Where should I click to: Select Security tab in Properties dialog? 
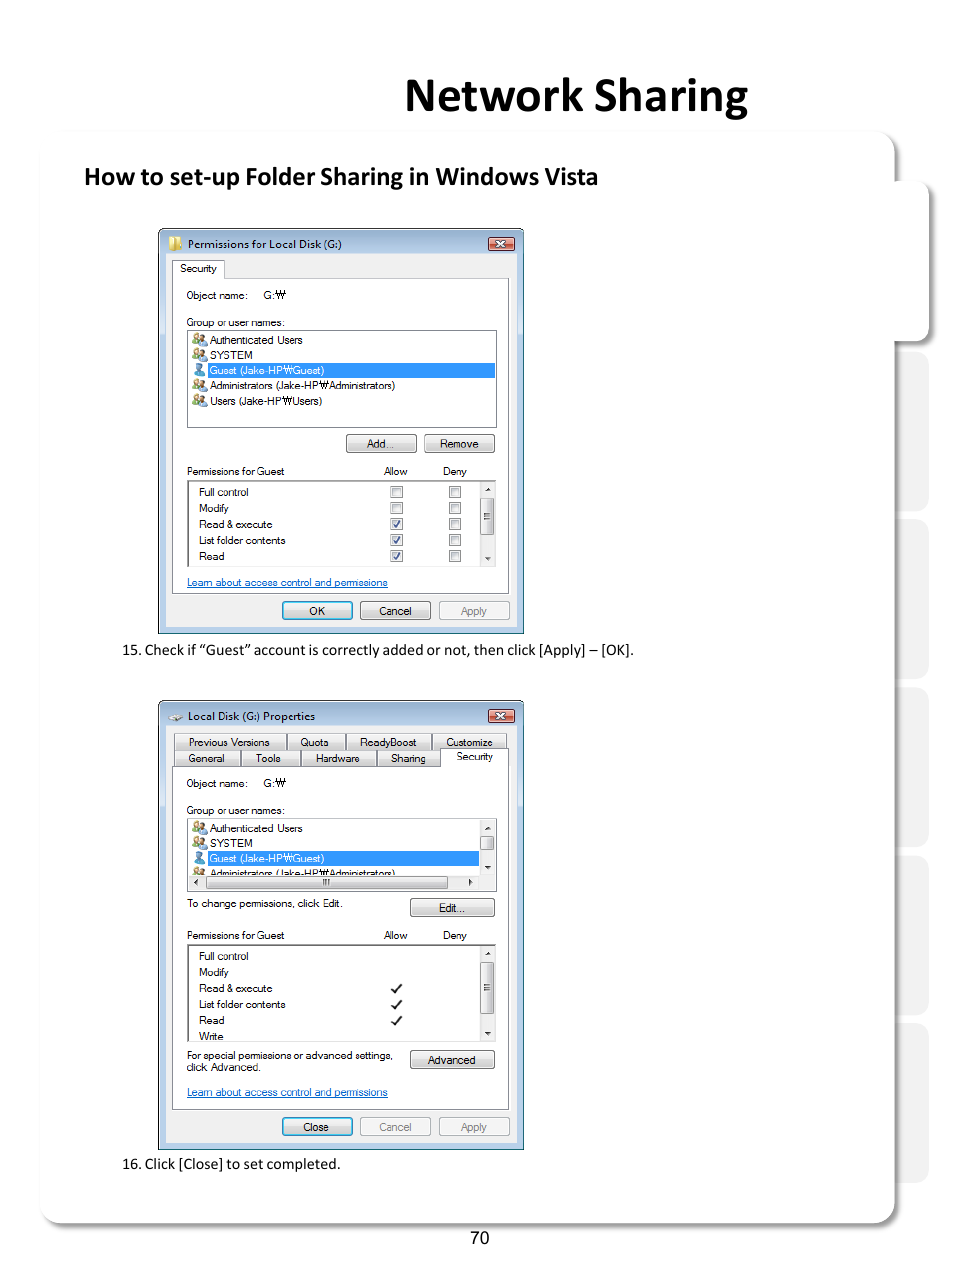click(475, 757)
